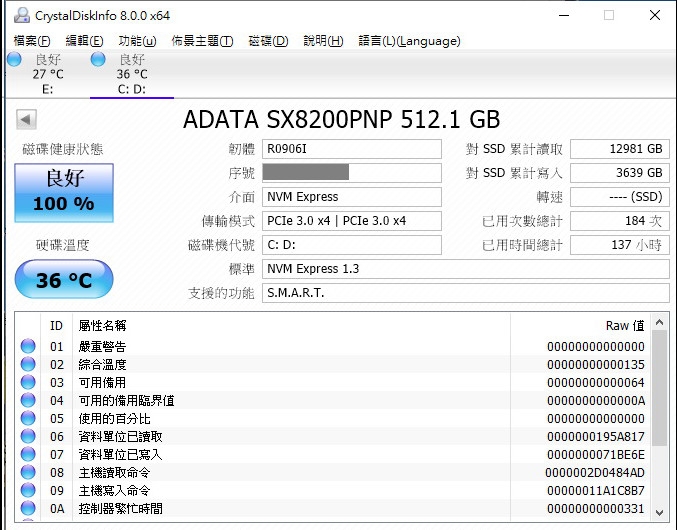
Task: Select raw value 00000011A1C8B7
Action: click(595, 491)
